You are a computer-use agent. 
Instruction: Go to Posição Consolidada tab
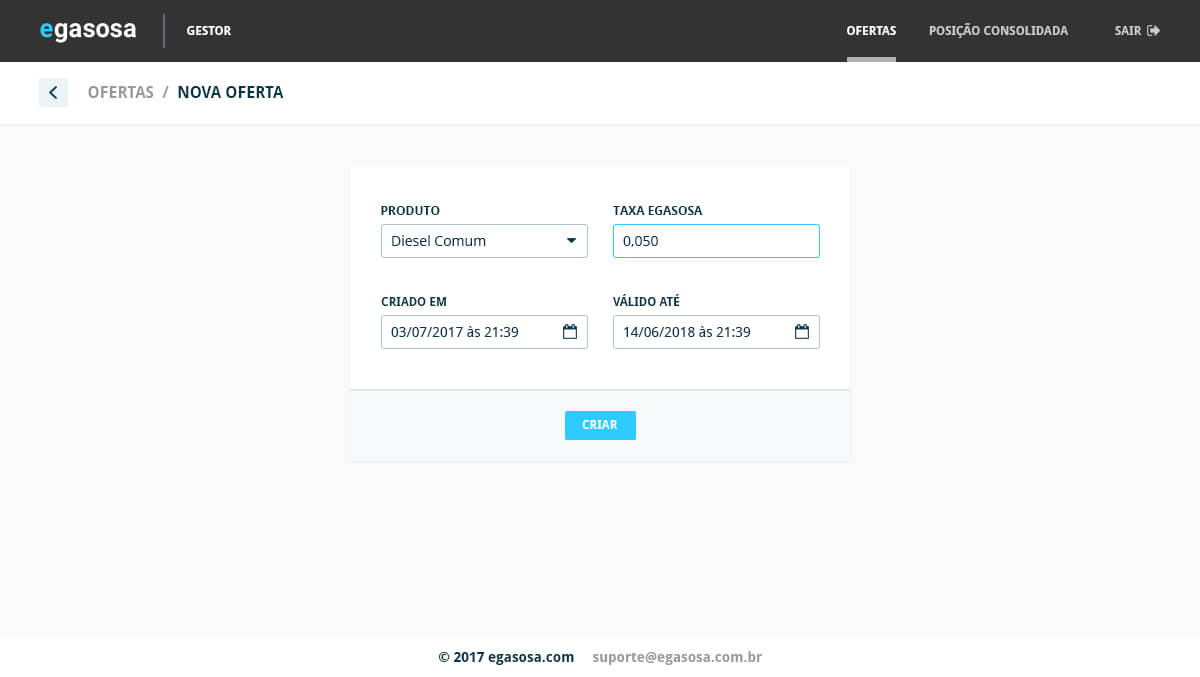pyautogui.click(x=998, y=31)
